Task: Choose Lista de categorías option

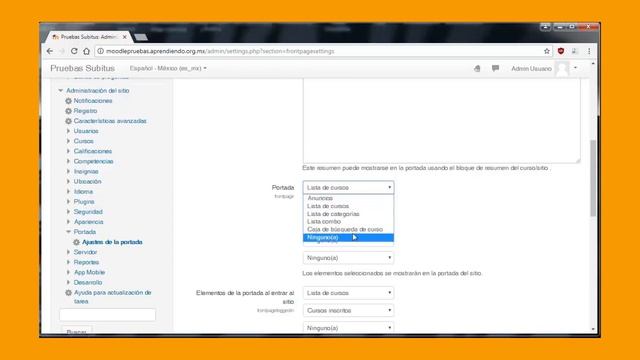Action: (348, 214)
